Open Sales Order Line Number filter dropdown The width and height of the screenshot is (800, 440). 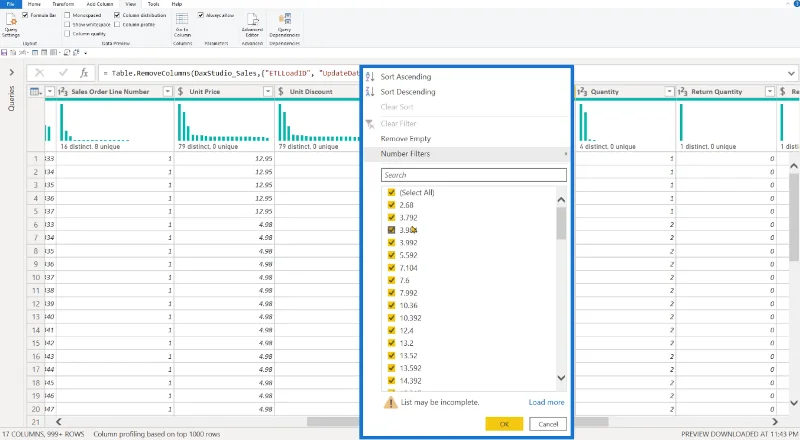[x=167, y=92]
